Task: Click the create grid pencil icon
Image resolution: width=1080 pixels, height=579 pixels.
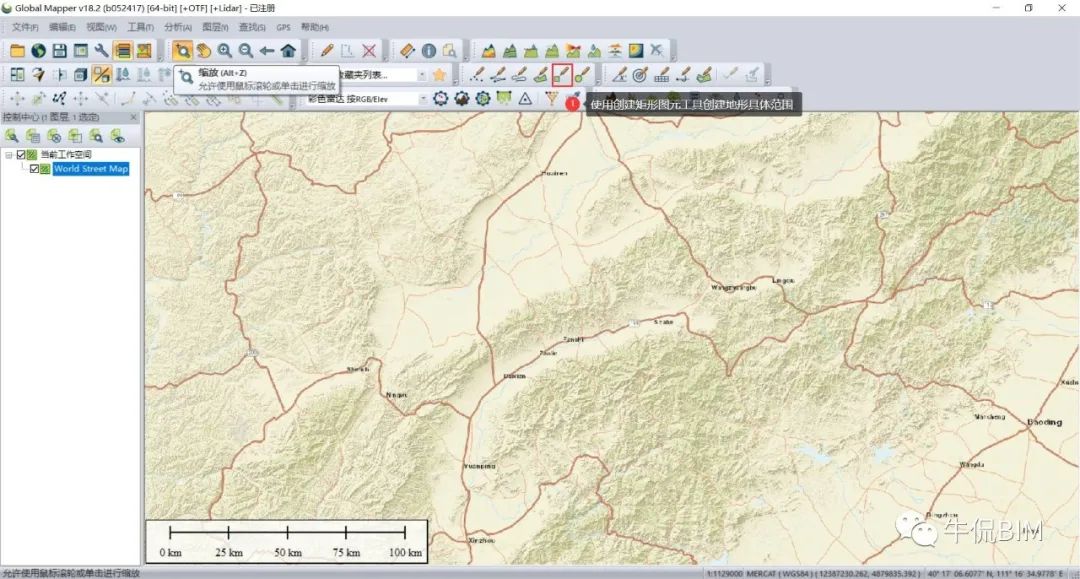Action: pyautogui.click(x=661, y=74)
